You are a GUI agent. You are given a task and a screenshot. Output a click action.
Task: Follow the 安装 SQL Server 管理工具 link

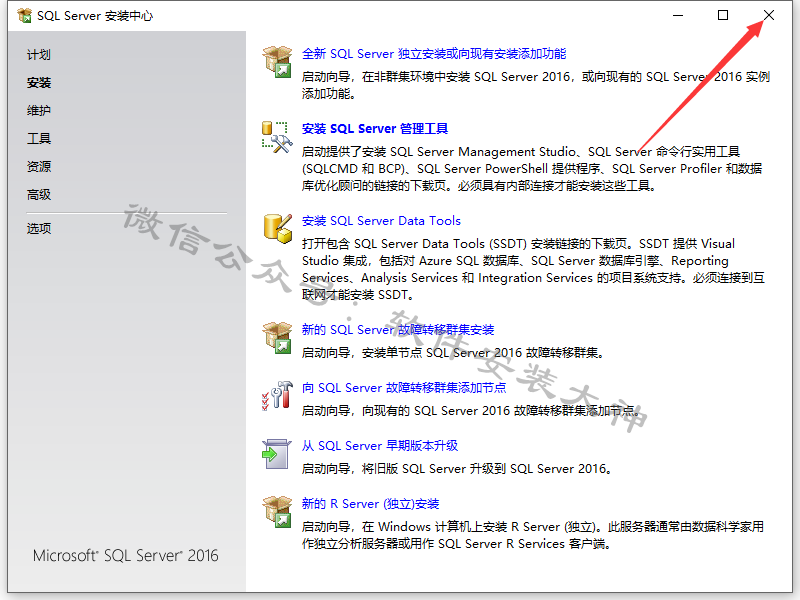coord(374,129)
